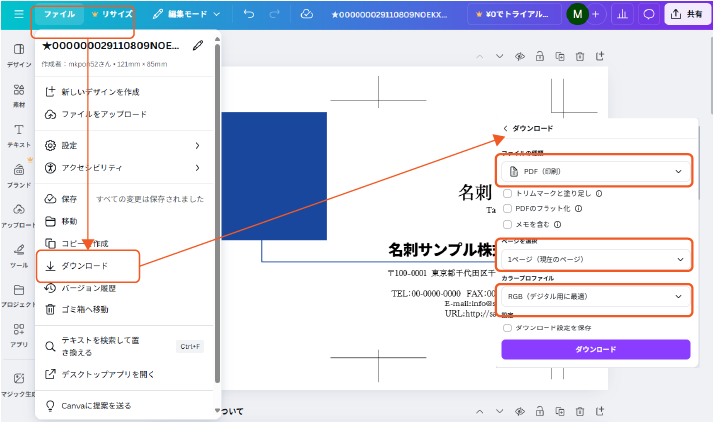Screen dimensions: 713x422
Task: Open the 素材 elements panel
Action: tap(19, 95)
